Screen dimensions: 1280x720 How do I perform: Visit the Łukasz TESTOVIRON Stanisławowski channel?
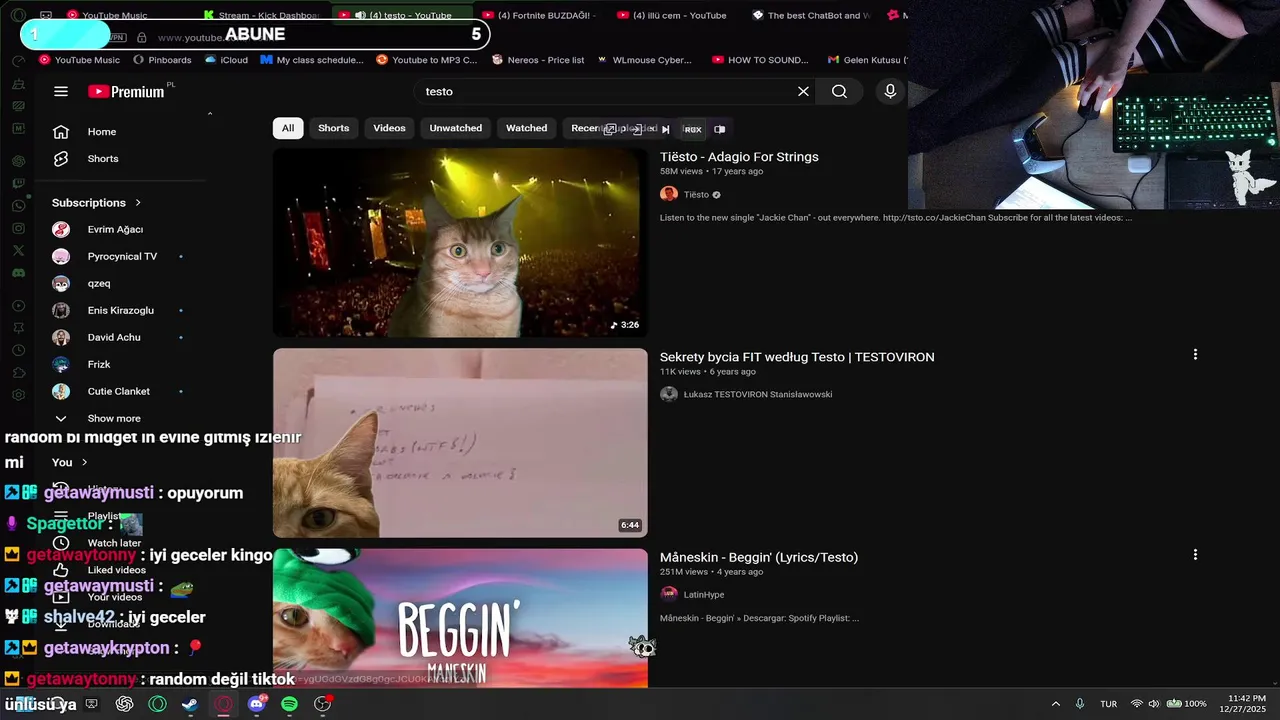point(758,394)
